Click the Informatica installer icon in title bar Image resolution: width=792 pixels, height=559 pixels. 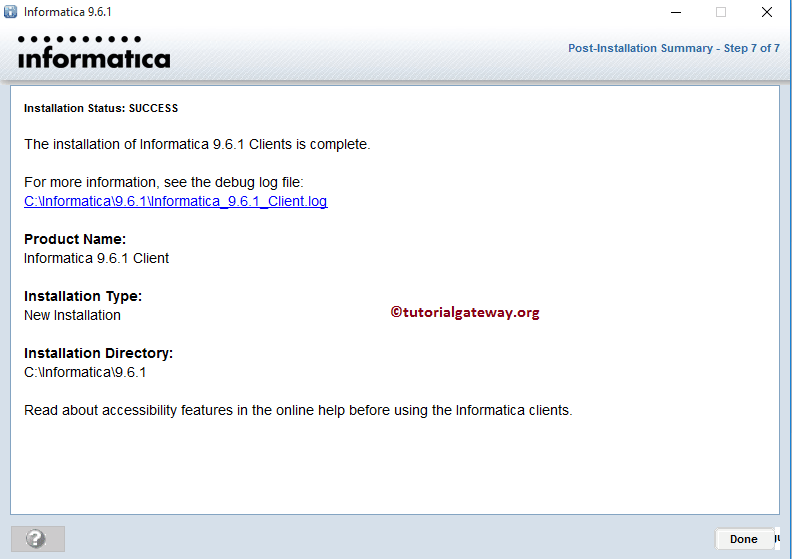(11, 12)
